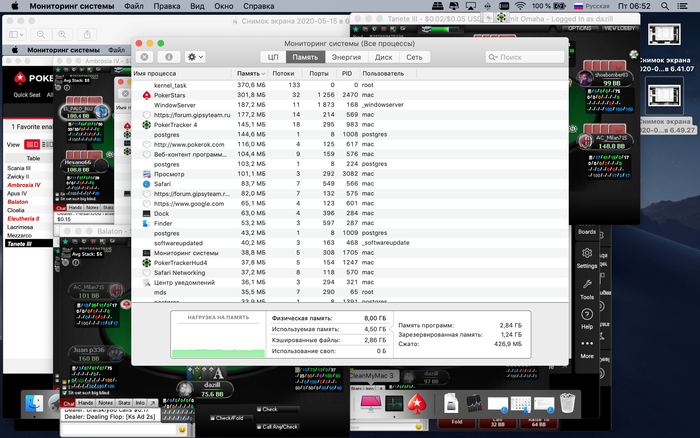The height and width of the screenshot is (438, 700).
Task: Open the gear actions dropdown in Activity Monitor
Action: (x=195, y=57)
